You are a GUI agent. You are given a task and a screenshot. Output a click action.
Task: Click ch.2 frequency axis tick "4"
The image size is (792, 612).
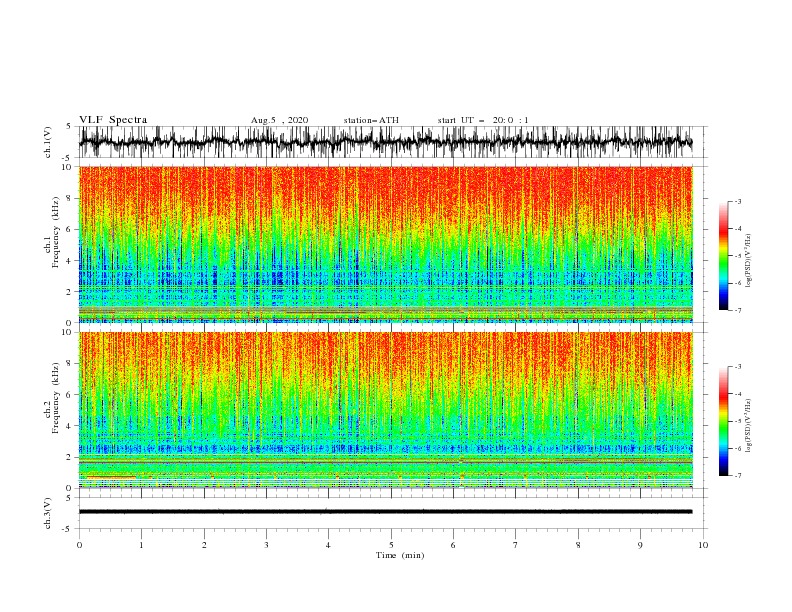tap(70, 426)
